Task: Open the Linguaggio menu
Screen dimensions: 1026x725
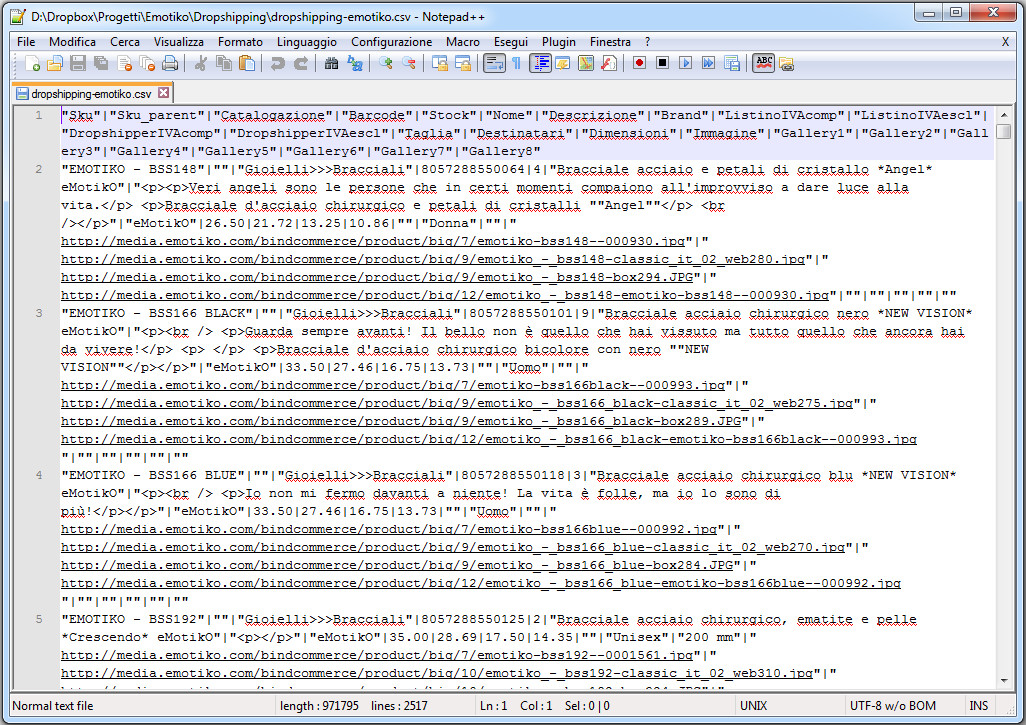Action: coord(306,42)
